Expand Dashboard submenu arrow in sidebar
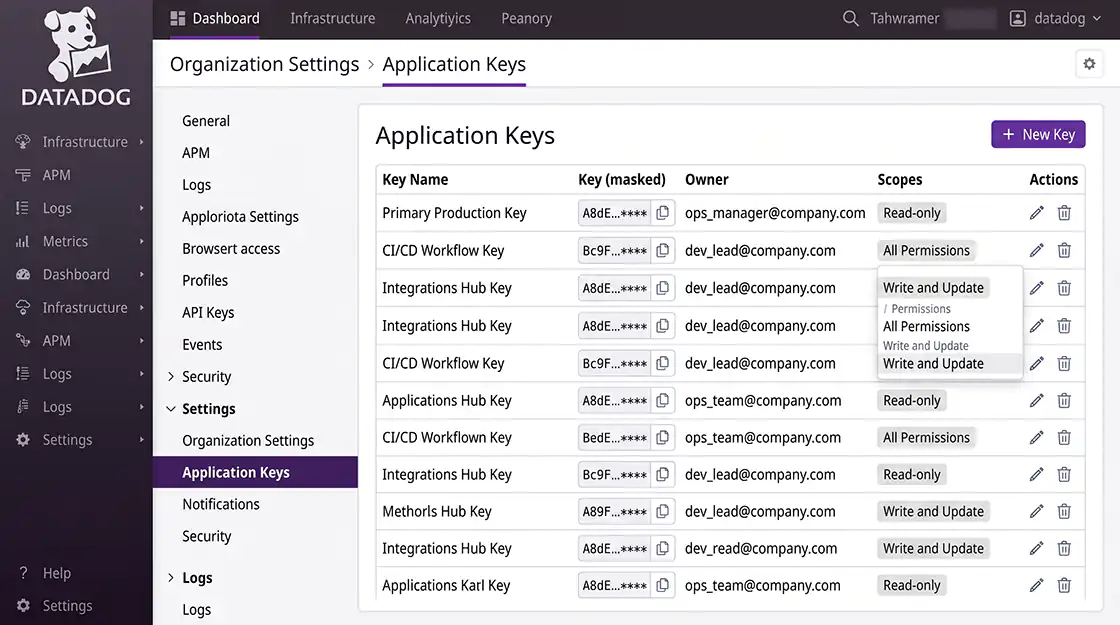The height and width of the screenshot is (625, 1120). (x=141, y=274)
